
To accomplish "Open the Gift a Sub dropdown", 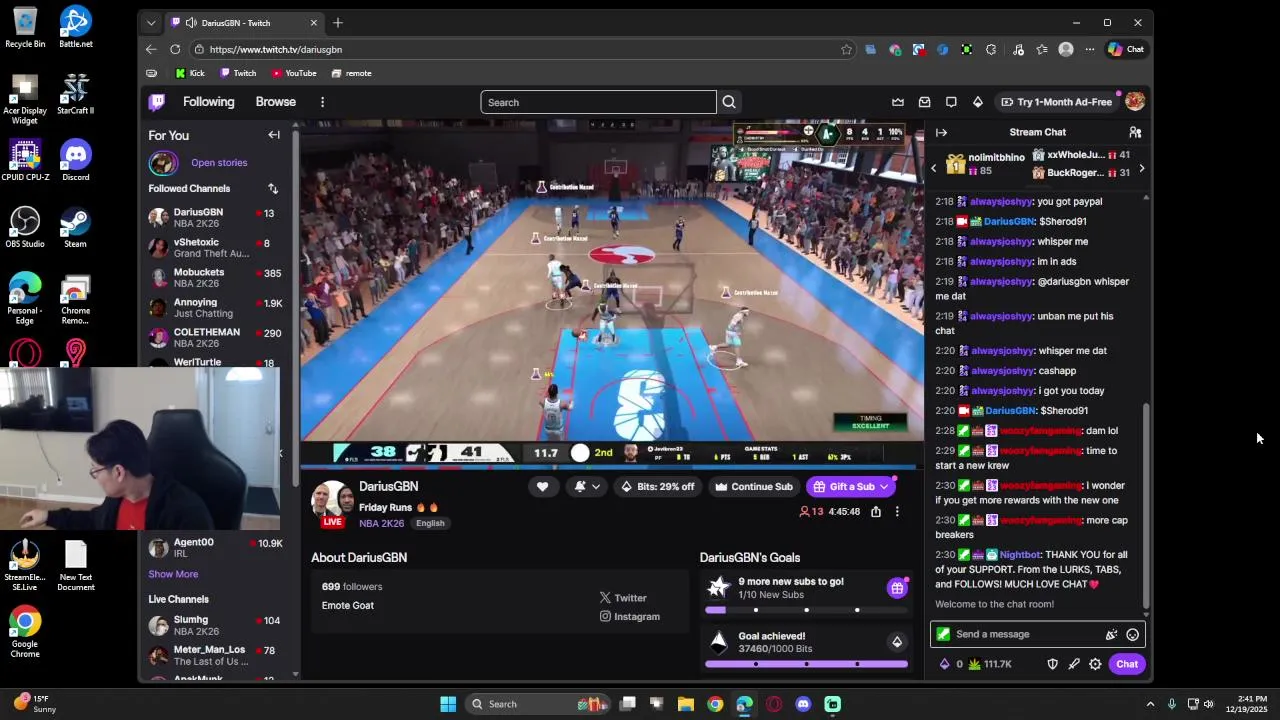I will 850,487.
